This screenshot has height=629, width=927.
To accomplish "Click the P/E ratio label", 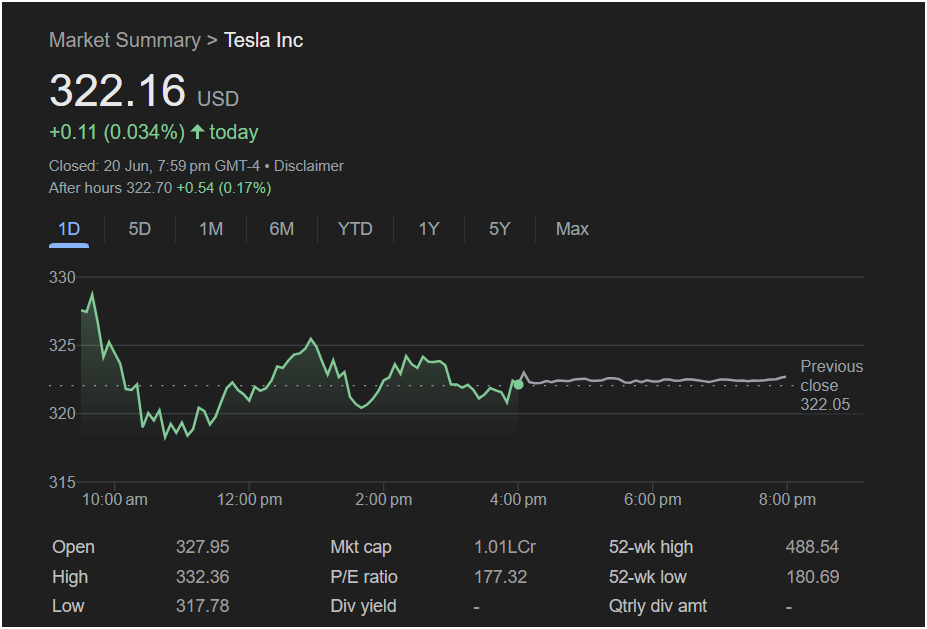I will (x=364, y=577).
